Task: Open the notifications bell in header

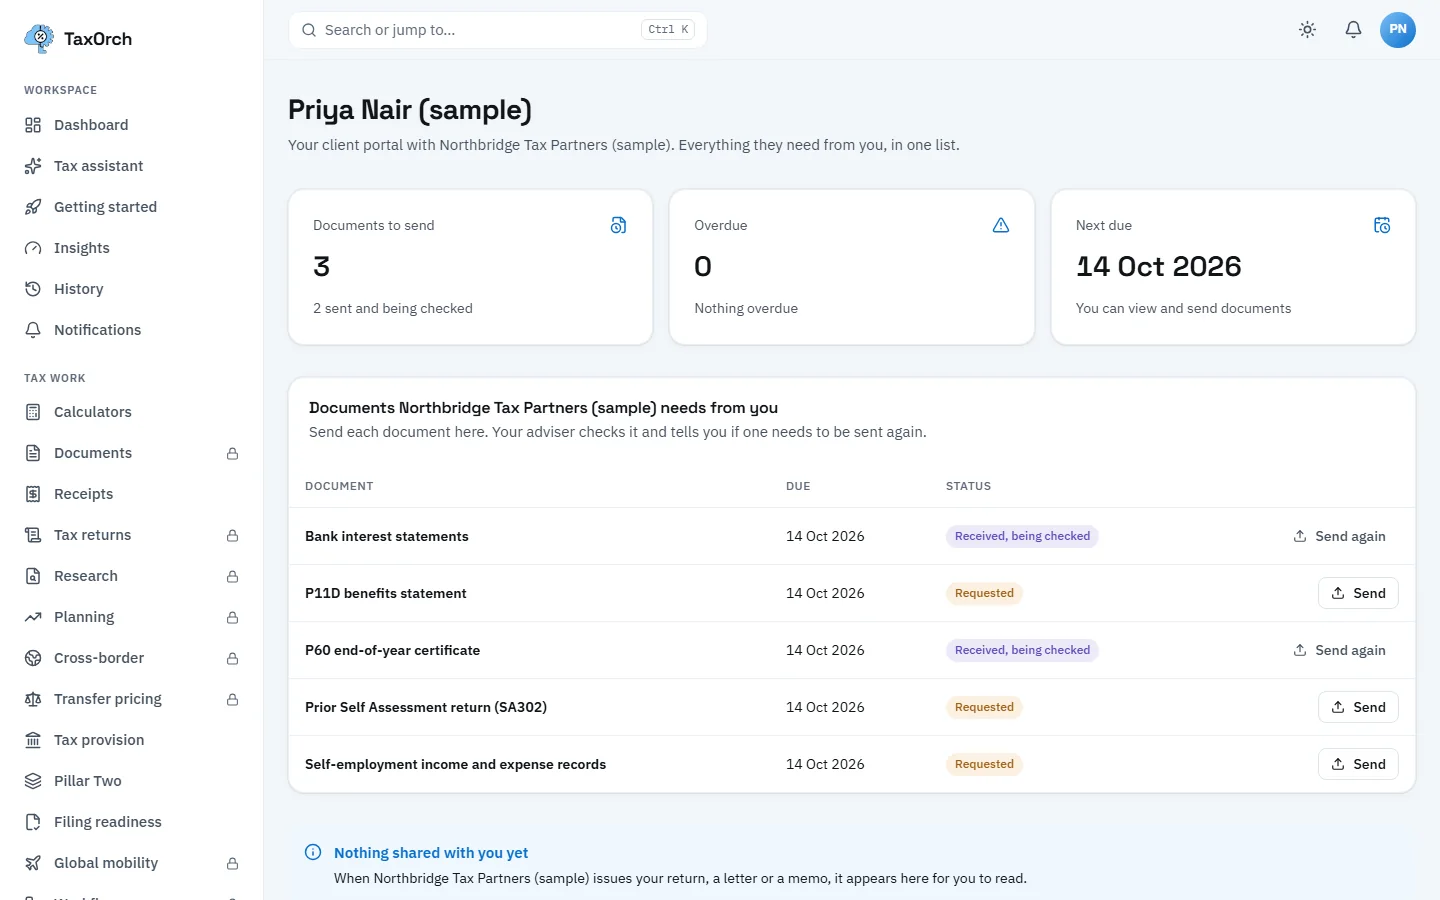Action: (x=1353, y=30)
